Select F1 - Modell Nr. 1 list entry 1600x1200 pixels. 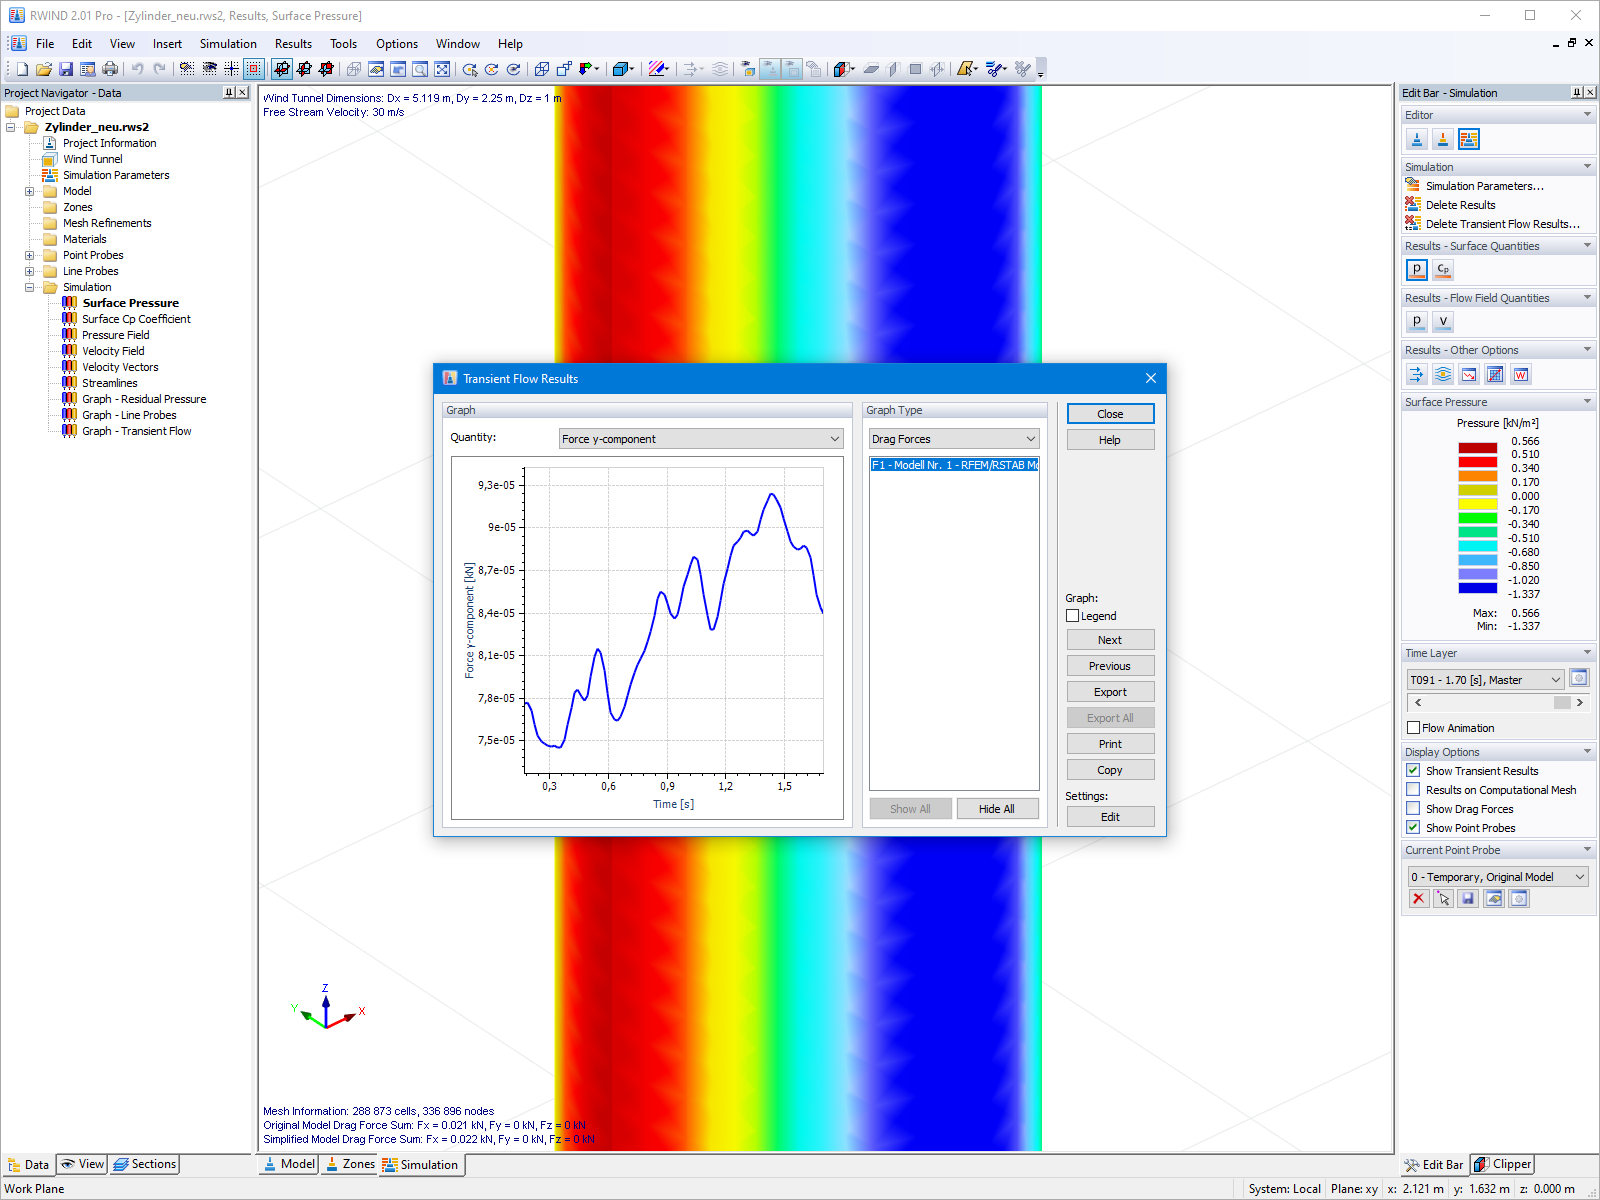pos(954,465)
